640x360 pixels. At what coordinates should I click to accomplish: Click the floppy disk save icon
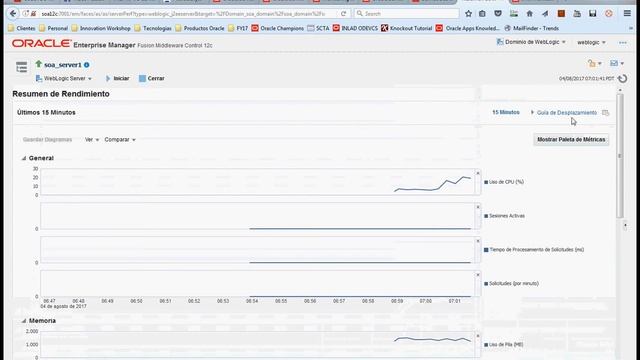coord(593,13)
